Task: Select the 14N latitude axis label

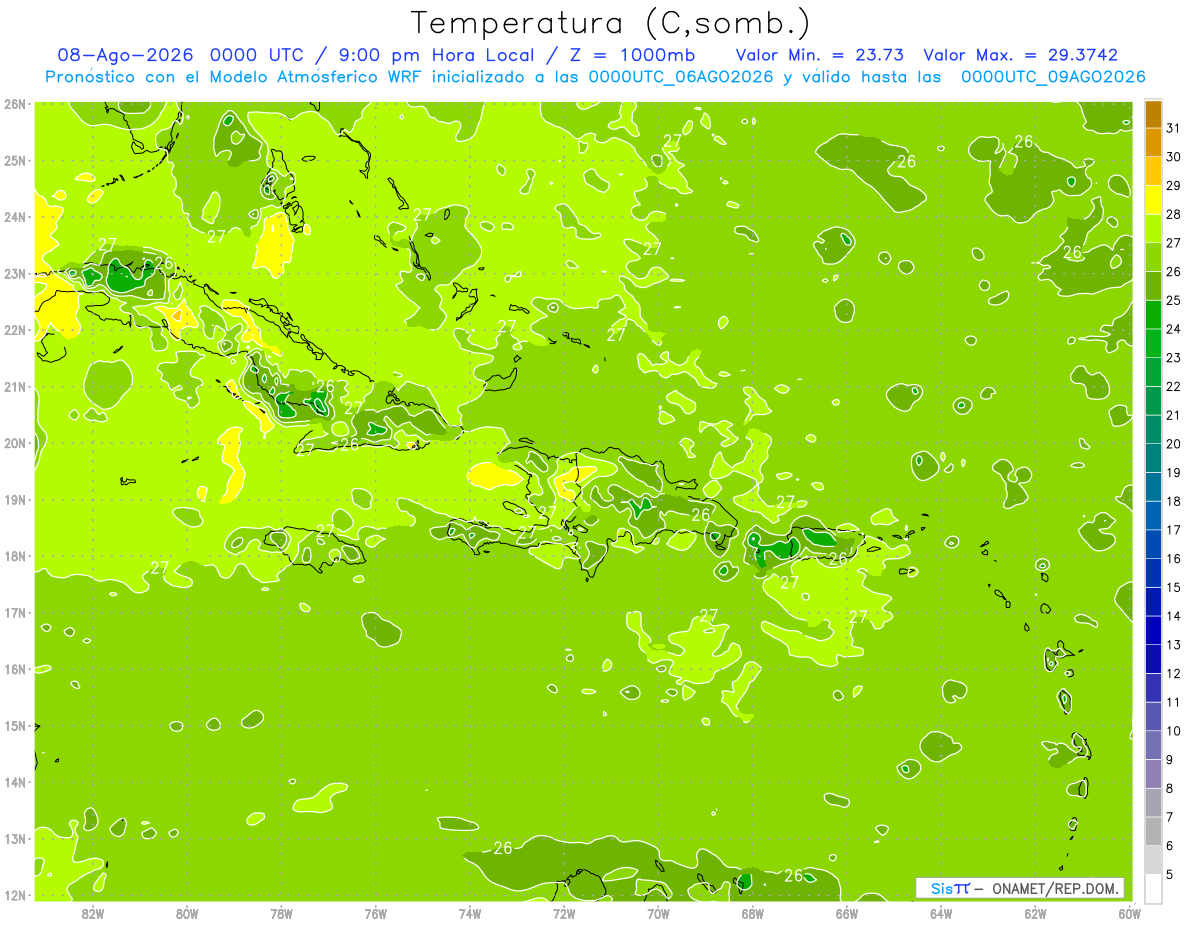Action: pyautogui.click(x=15, y=782)
